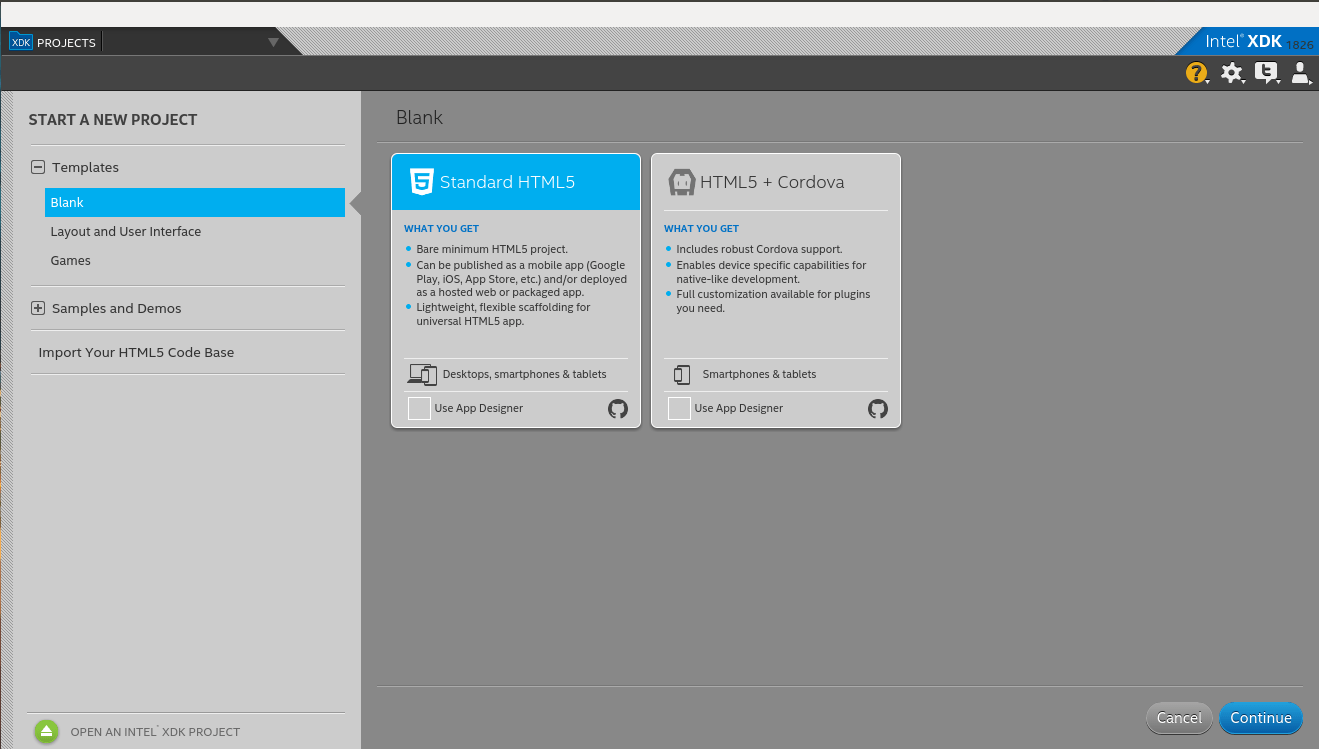Select Layout and User Interface

coord(126,231)
